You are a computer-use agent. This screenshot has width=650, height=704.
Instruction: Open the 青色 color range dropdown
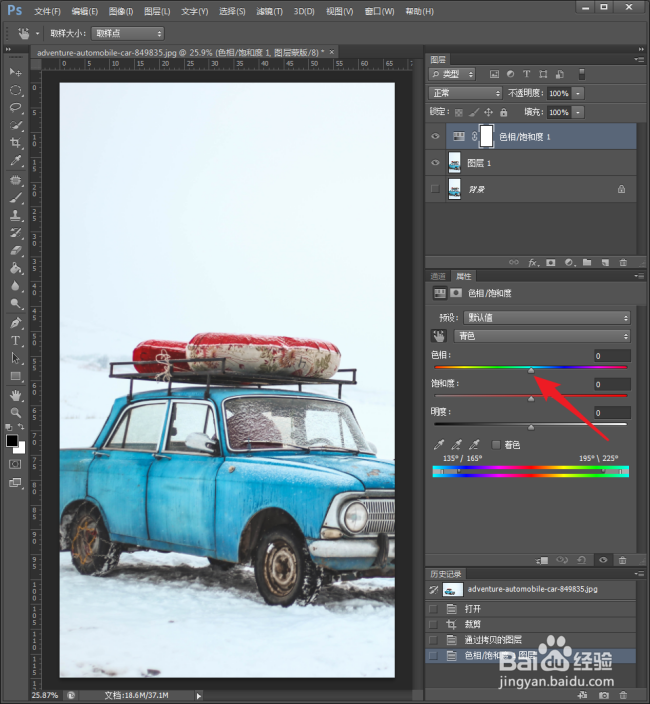542,336
